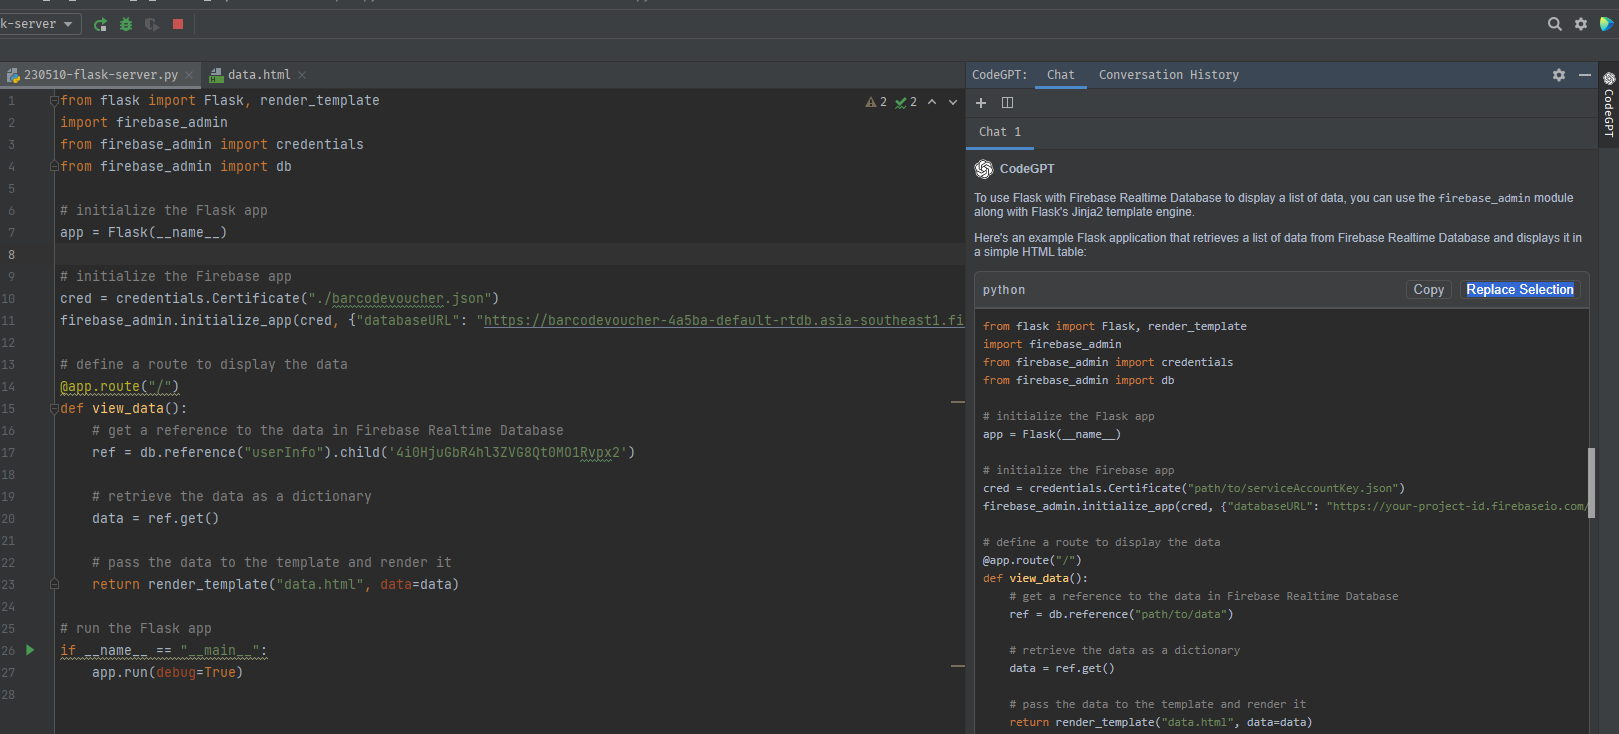Click Replace Selection button
1619x734 pixels.
(1520, 290)
